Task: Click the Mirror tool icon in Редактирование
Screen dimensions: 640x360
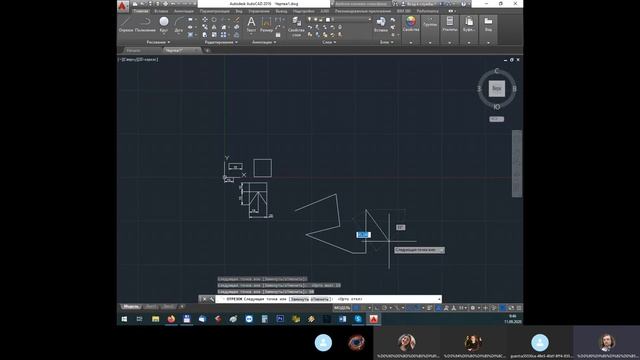Action: coord(214,27)
